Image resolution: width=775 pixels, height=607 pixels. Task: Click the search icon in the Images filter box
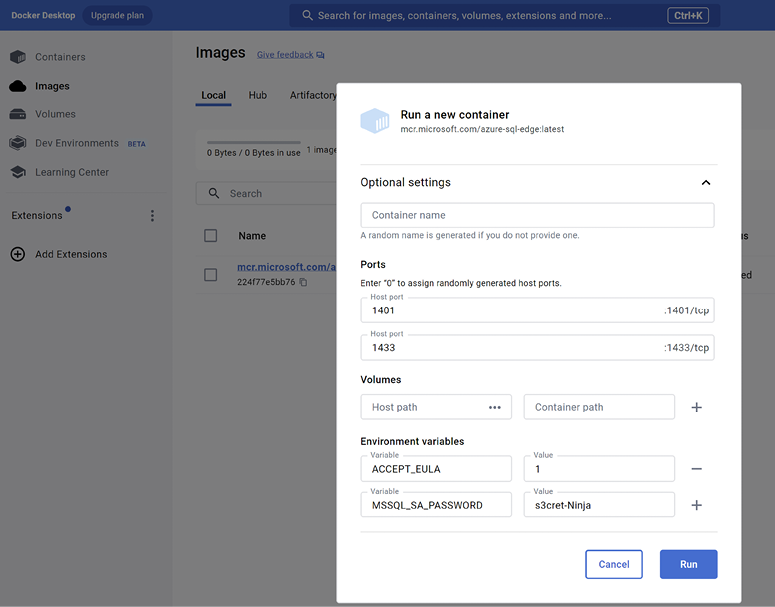point(214,193)
